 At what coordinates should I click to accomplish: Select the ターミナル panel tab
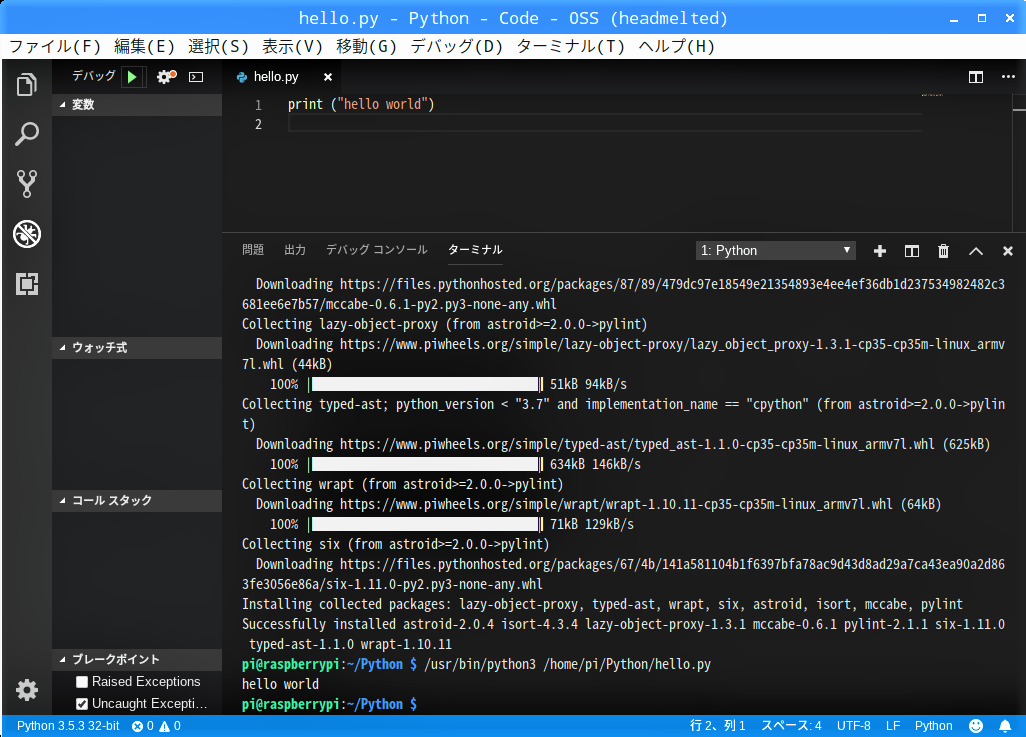coord(475,250)
